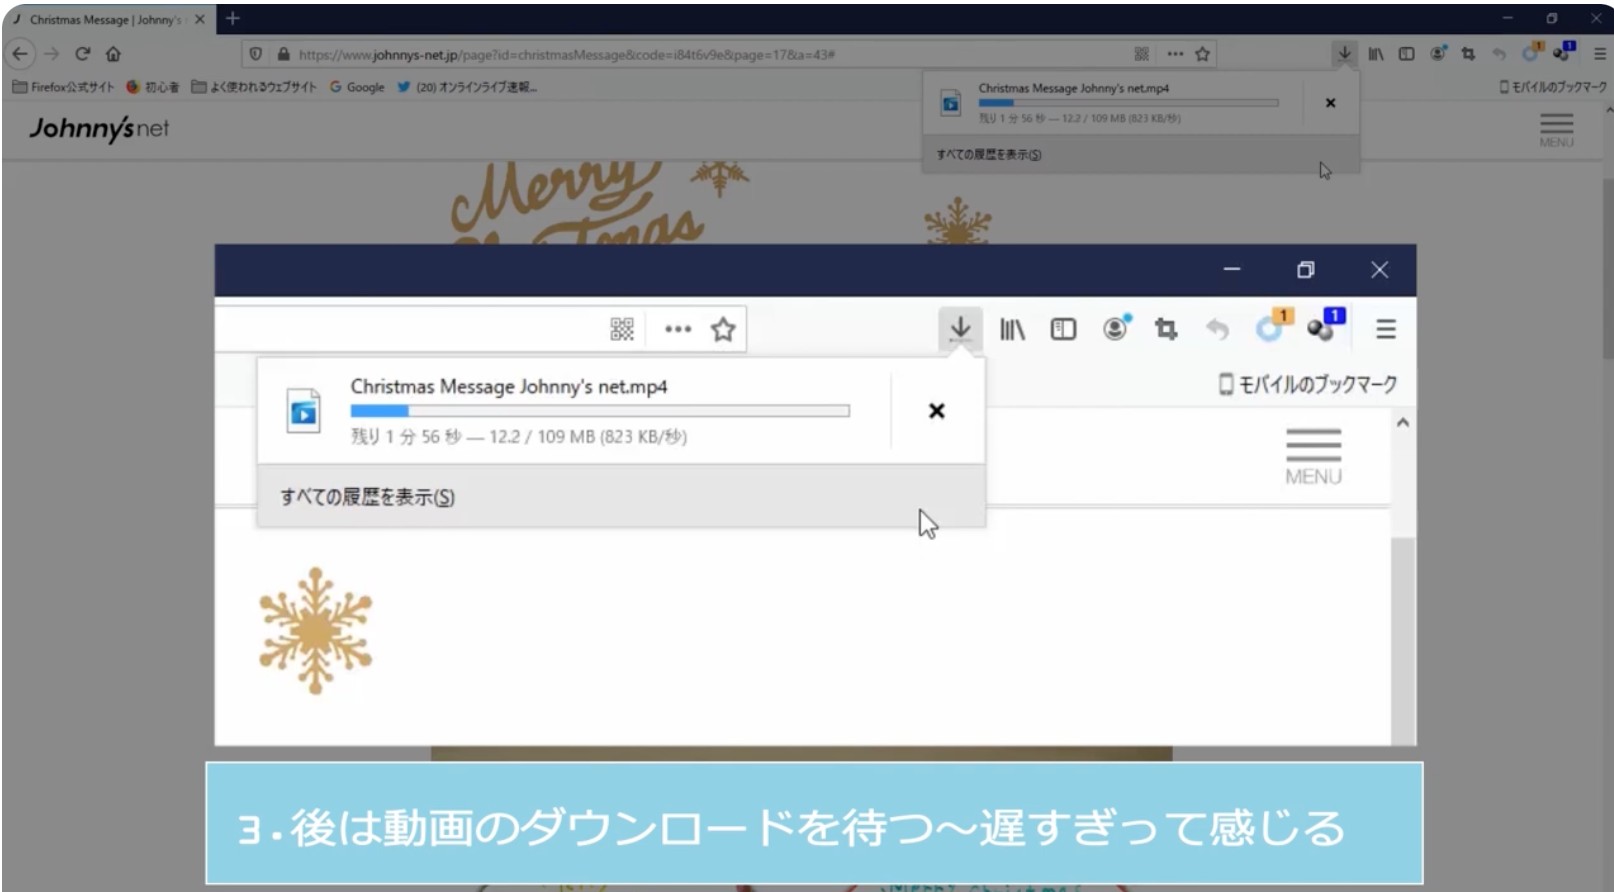Click hamburger menu icon in magnified inset

pyautogui.click(x=1386, y=329)
